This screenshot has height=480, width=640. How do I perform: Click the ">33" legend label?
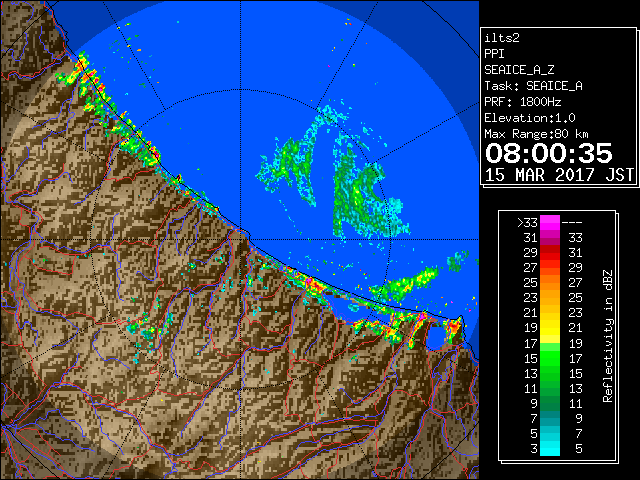(527, 223)
